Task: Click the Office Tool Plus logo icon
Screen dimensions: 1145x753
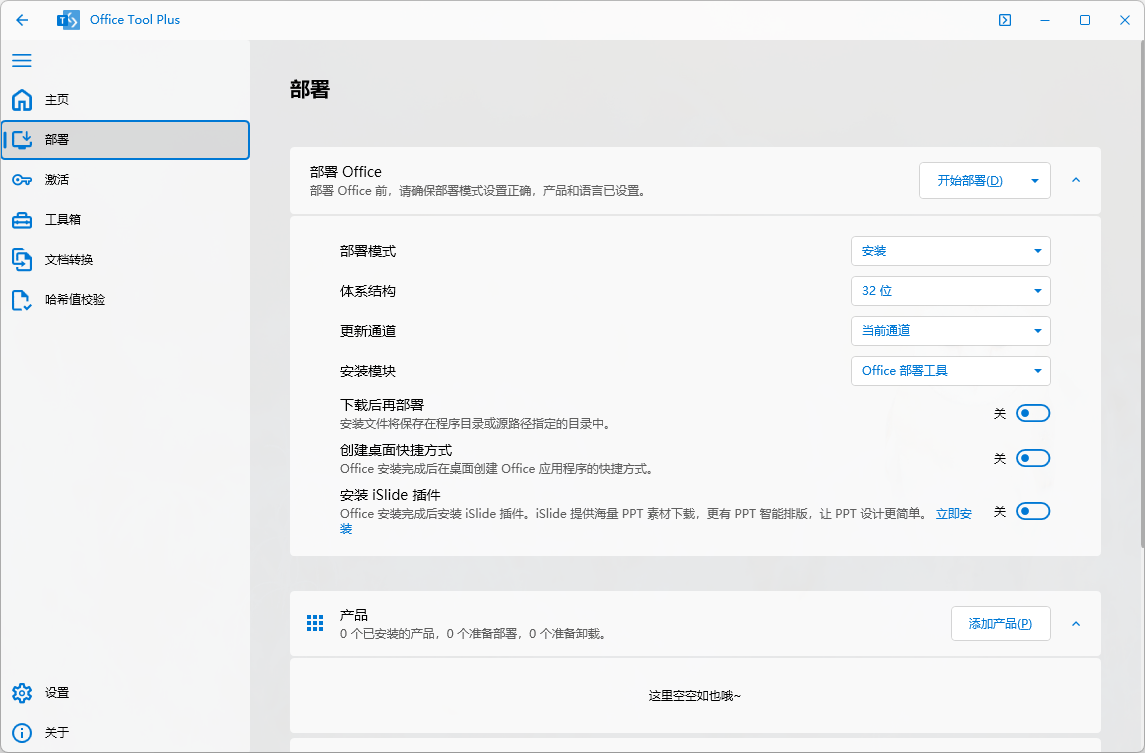Action: (x=68, y=20)
